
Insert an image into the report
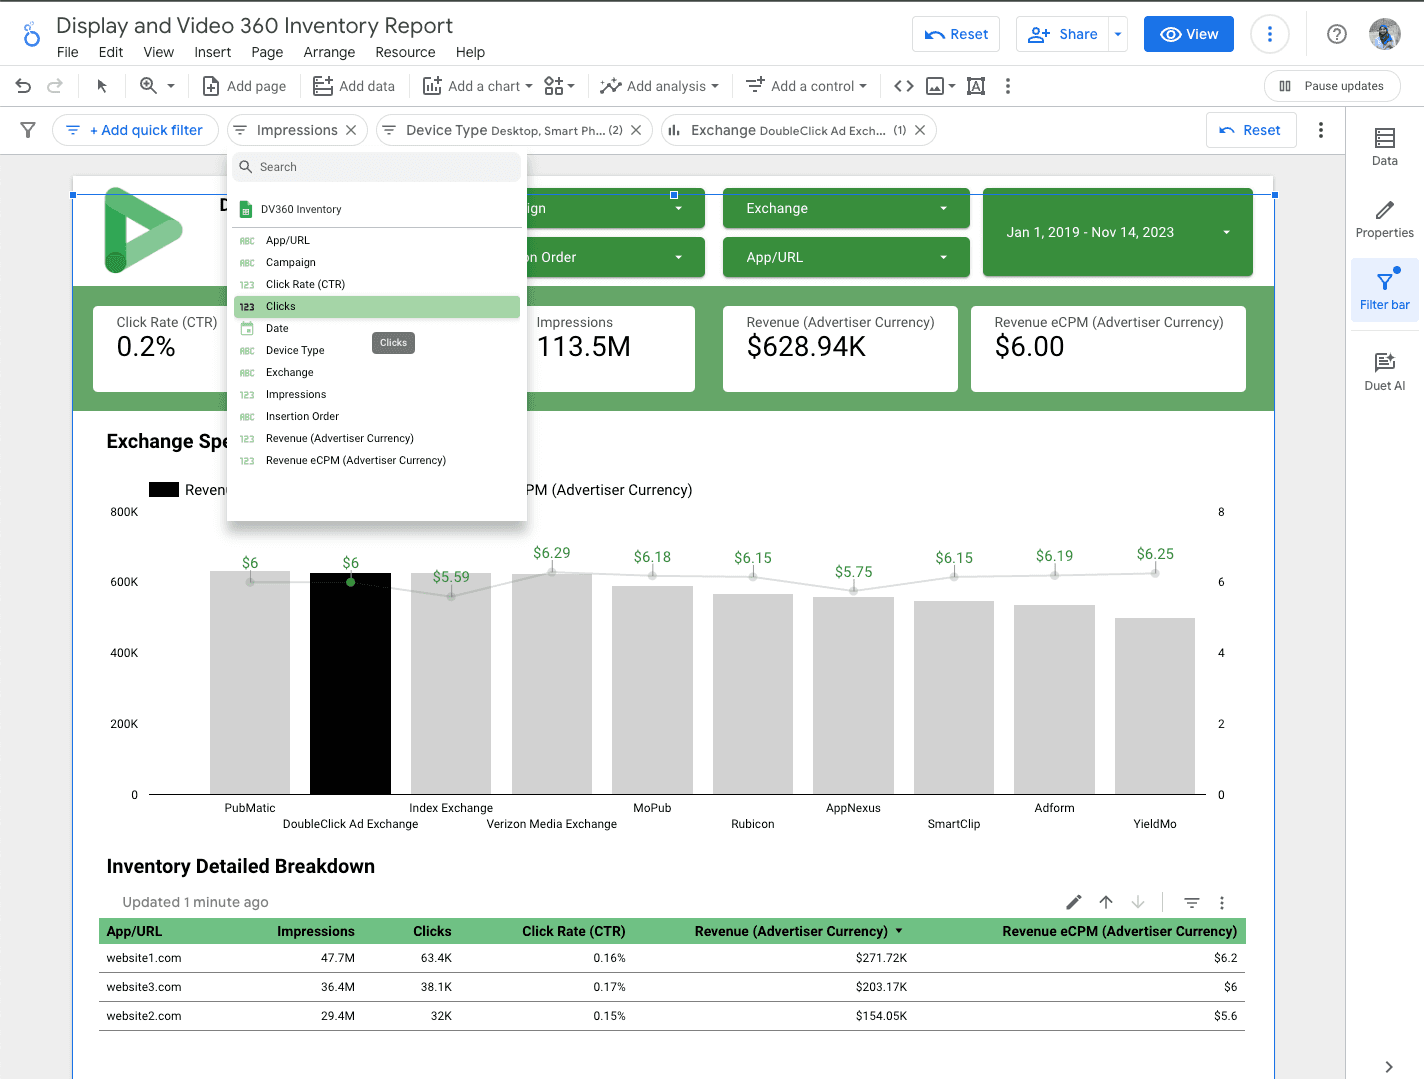click(x=935, y=86)
